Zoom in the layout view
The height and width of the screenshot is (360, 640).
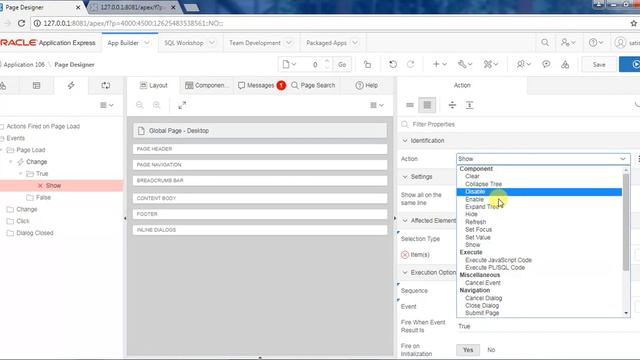pyautogui.click(x=157, y=105)
